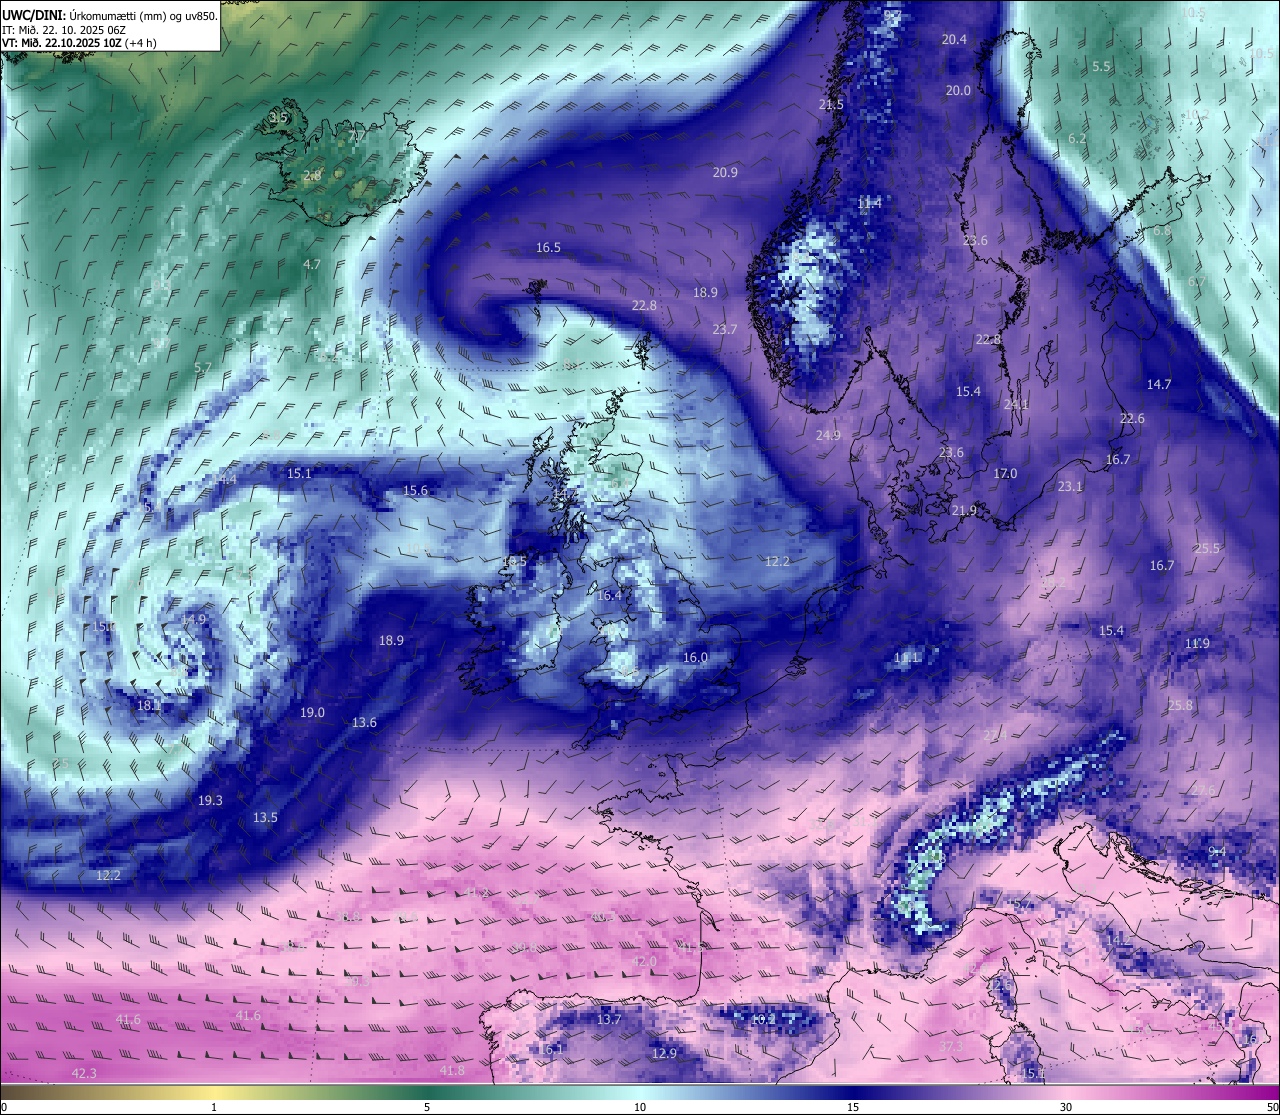1280x1115 pixels.
Task: Click the 10 label on the legend
Action: (639, 1107)
